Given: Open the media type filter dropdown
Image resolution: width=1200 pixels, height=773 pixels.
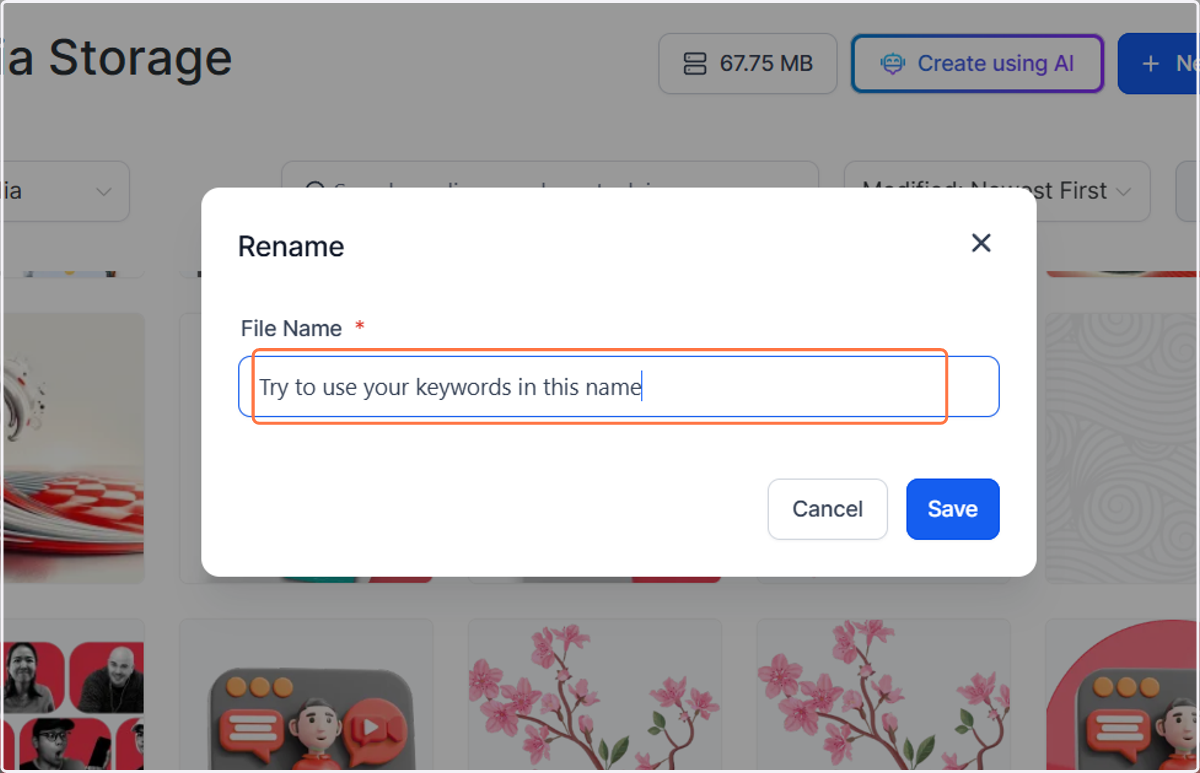Looking at the screenshot, I should pos(65,191).
